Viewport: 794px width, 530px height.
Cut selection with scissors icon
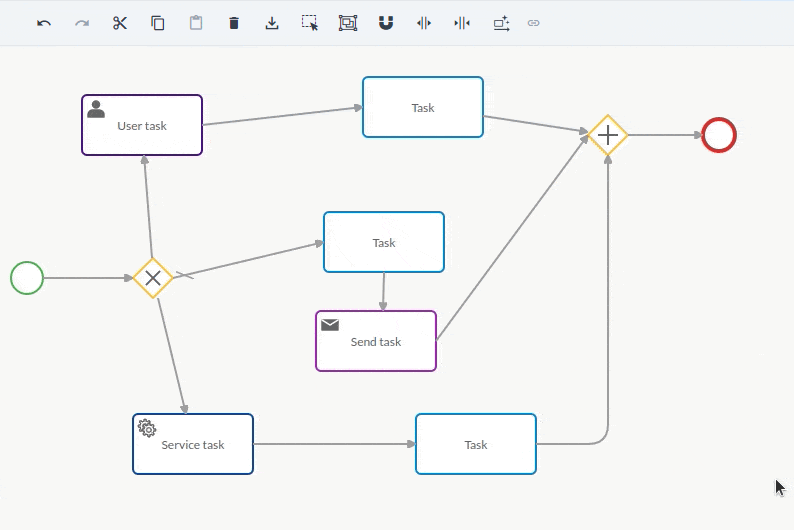tap(120, 23)
